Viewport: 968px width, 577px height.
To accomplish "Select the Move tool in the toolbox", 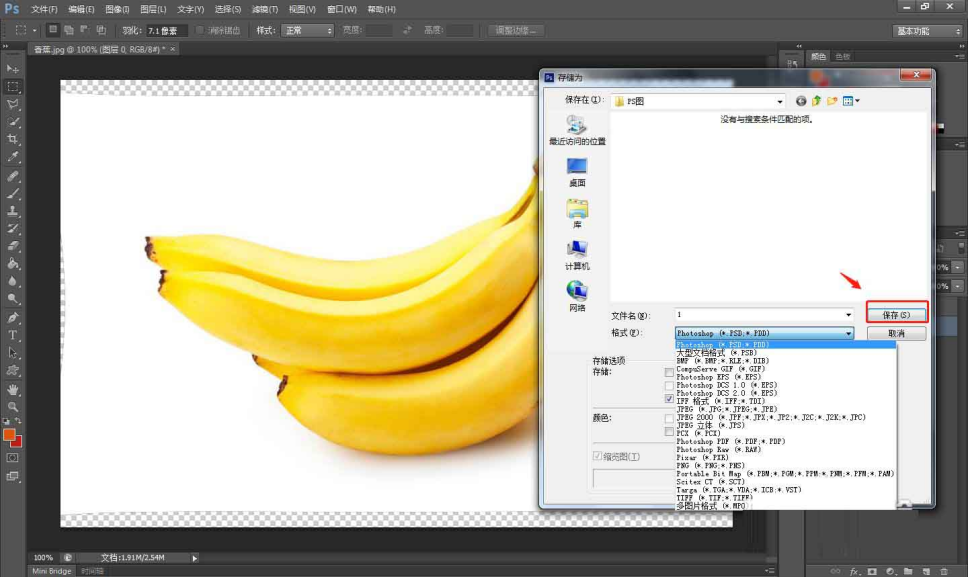I will [x=13, y=68].
